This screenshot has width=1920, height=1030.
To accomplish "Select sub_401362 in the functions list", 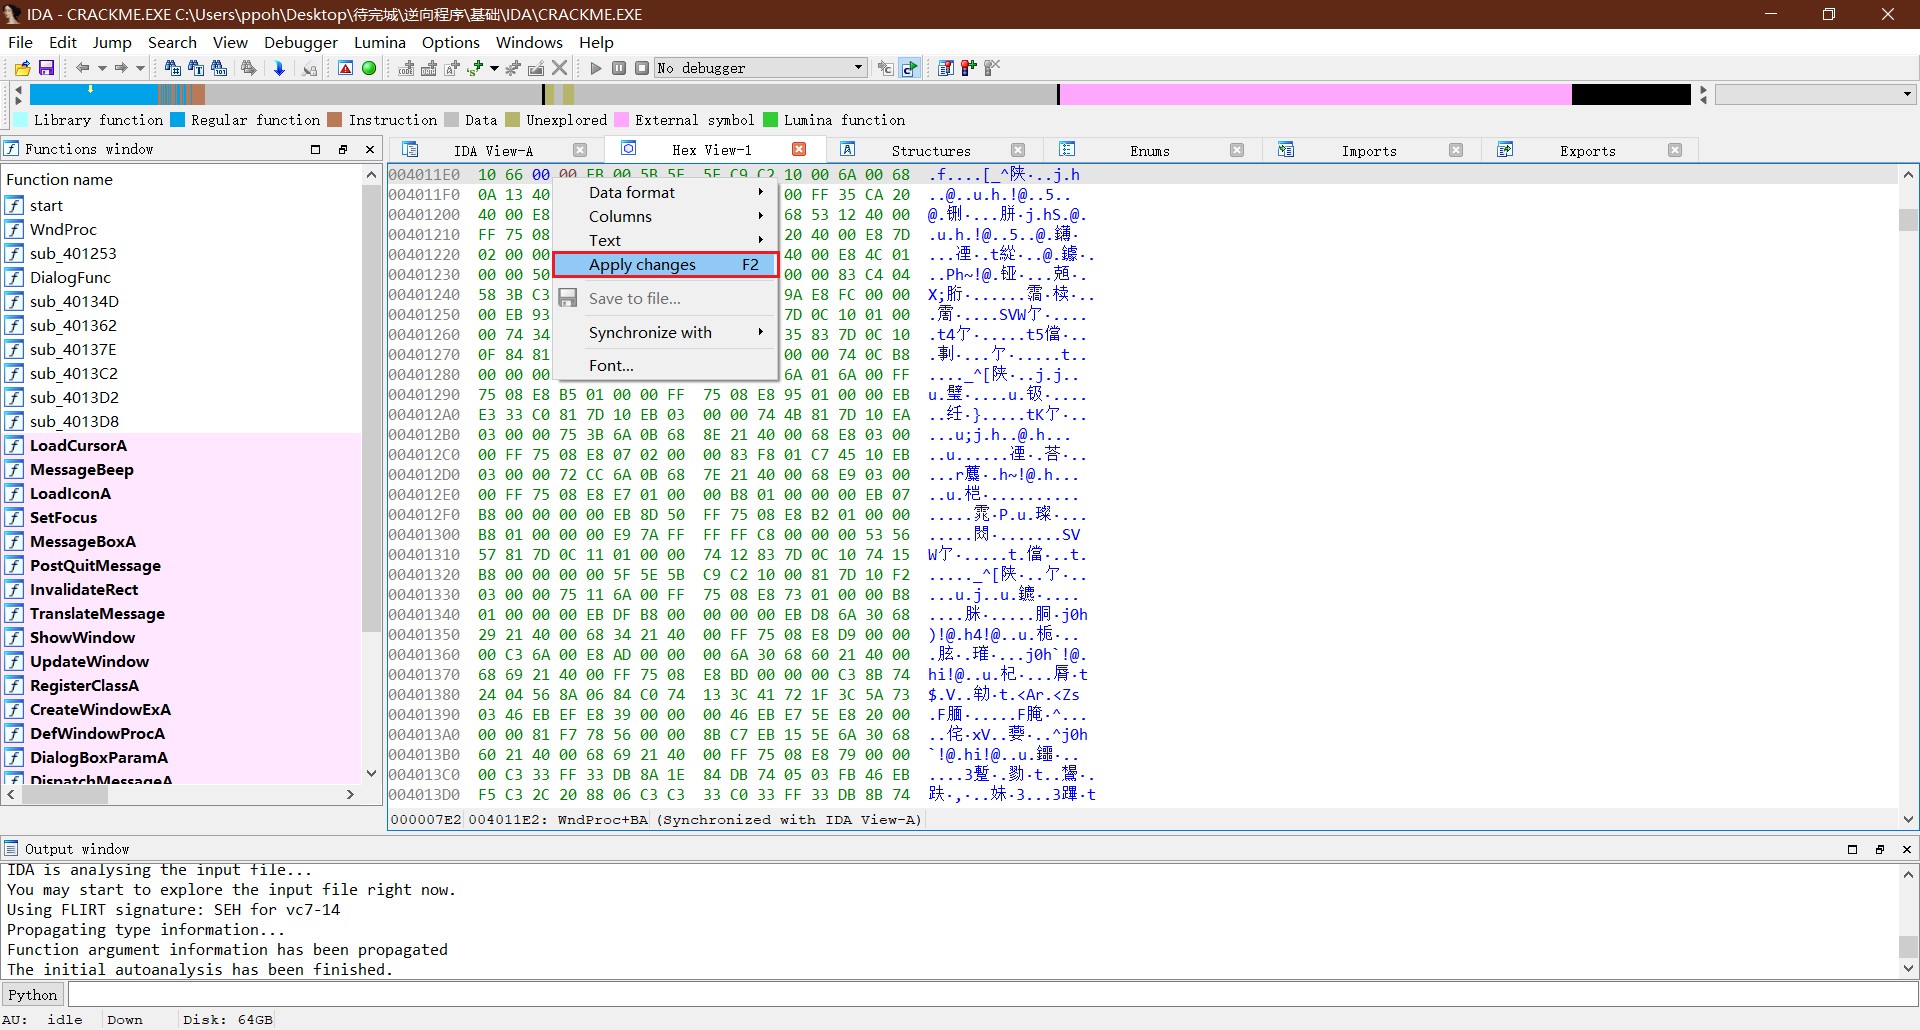I will click(x=73, y=325).
